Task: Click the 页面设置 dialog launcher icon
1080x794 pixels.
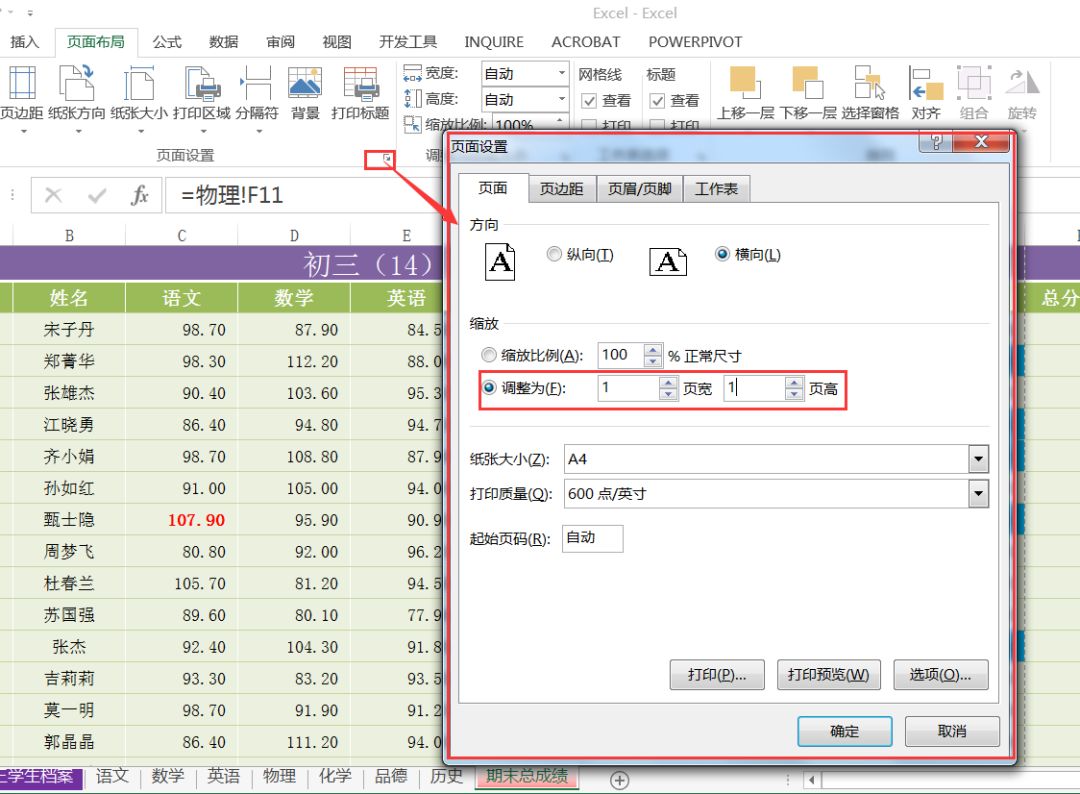Action: coord(387,159)
